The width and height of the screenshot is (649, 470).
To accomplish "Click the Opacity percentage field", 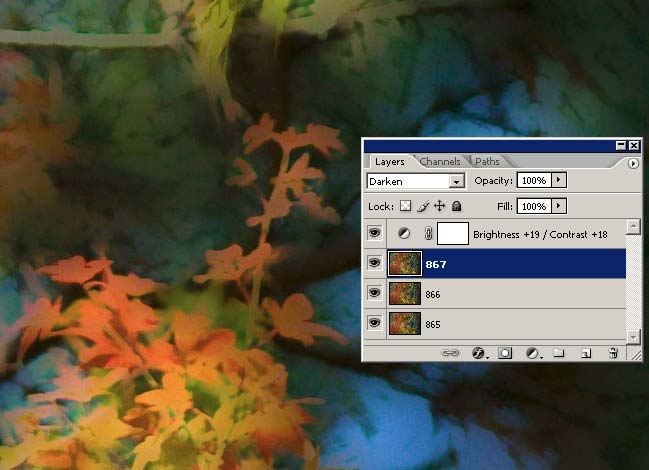I will [x=533, y=180].
